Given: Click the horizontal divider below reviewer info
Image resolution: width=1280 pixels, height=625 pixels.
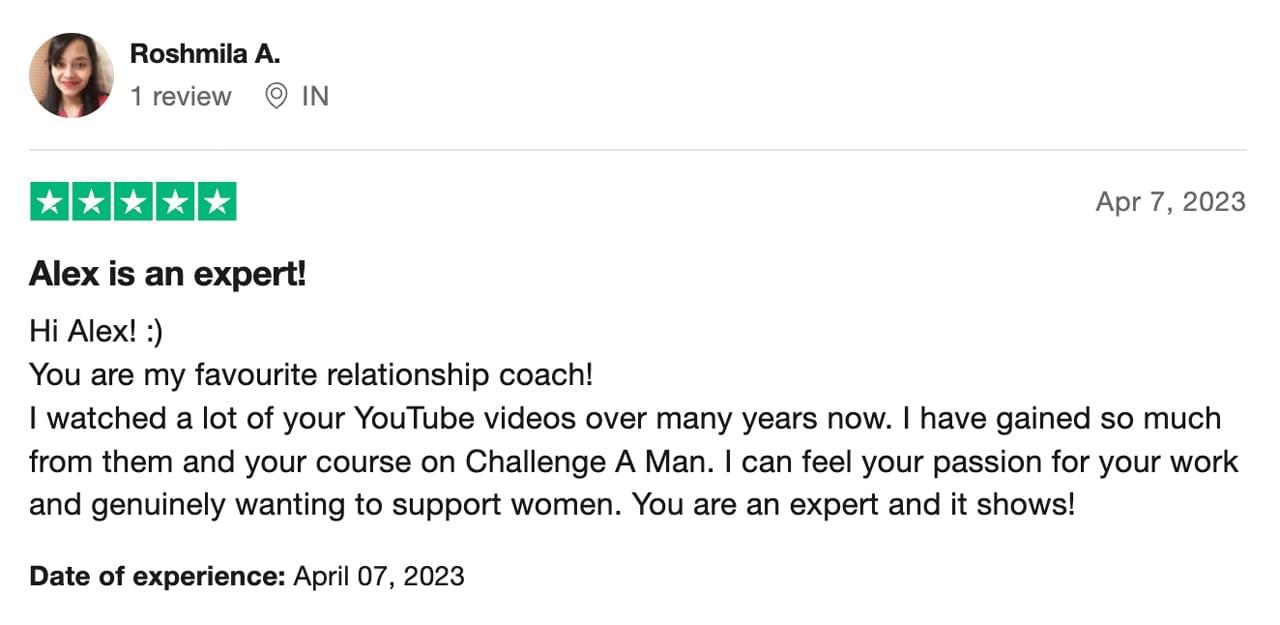Looking at the screenshot, I should coord(638,150).
